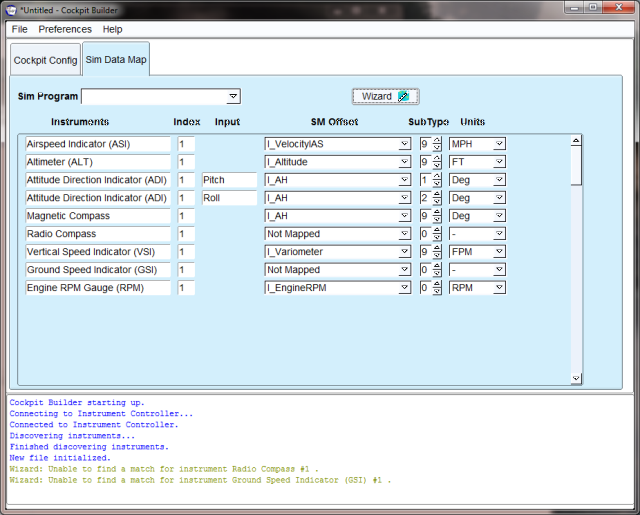Increase SubType value for Airspeed Indicator
640x515 pixels.
click(437, 140)
